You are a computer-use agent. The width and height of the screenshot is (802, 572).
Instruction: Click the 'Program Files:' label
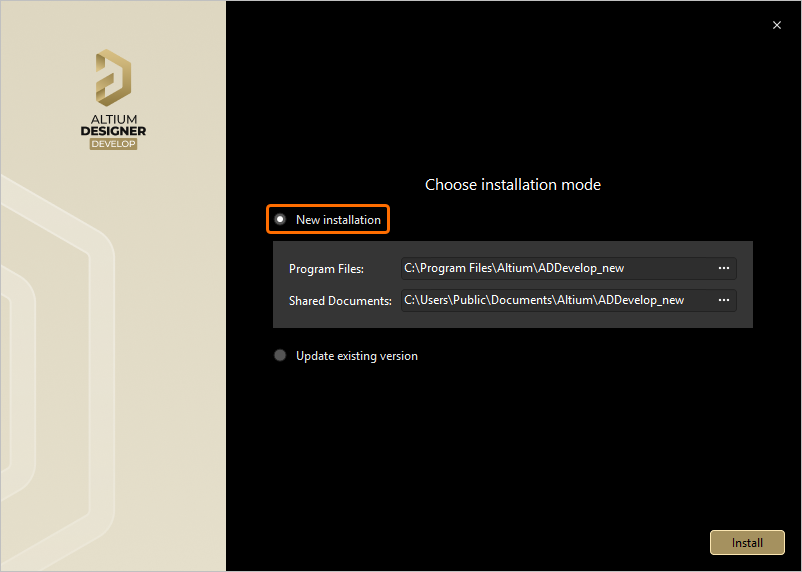326,269
